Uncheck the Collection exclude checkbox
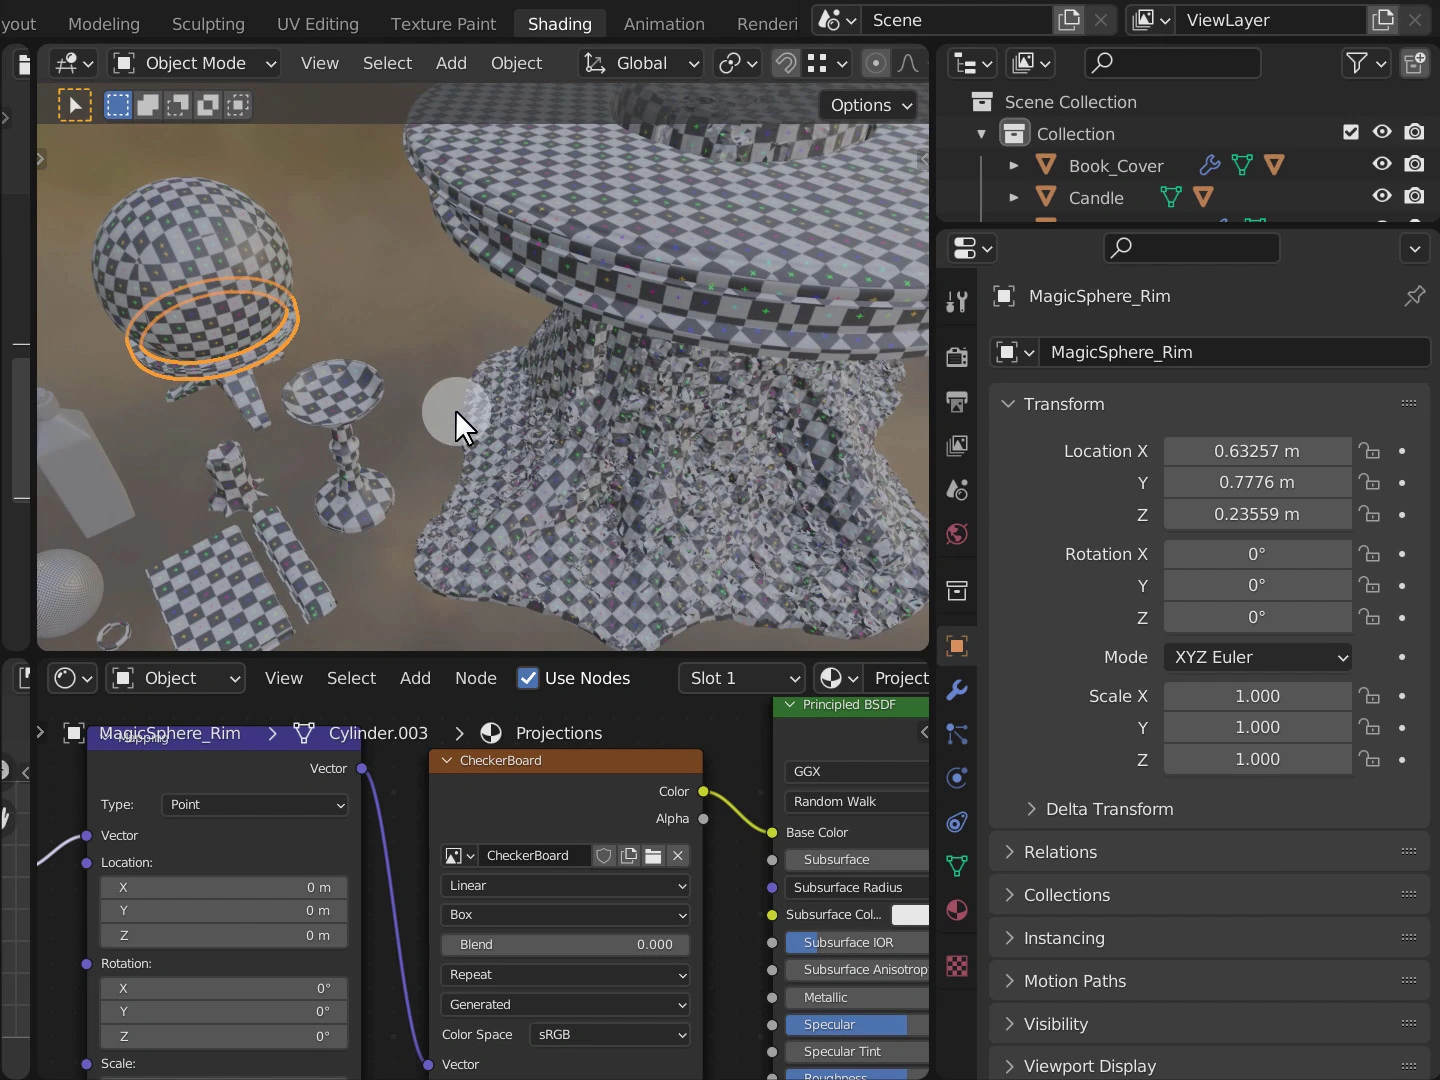The image size is (1440, 1080). [1351, 132]
